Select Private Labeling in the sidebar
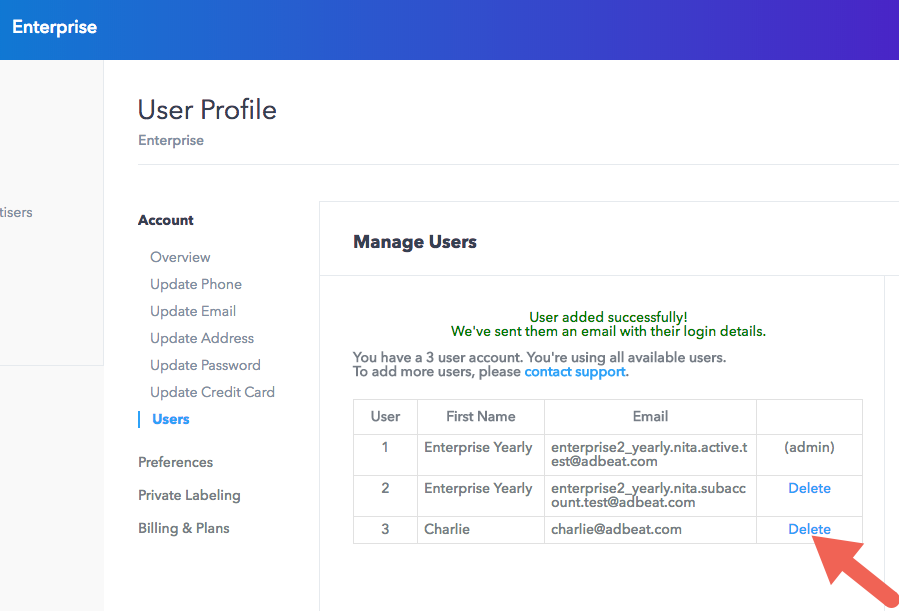The image size is (899, 611). point(189,495)
